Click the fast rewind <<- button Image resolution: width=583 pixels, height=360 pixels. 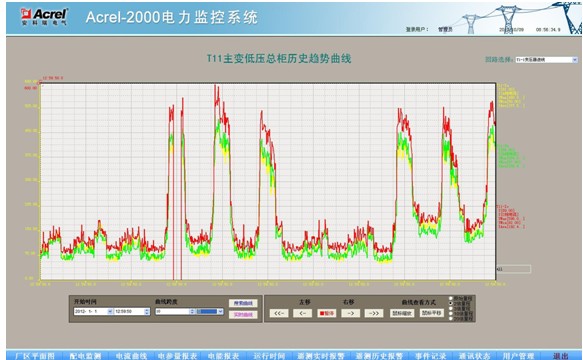point(279,313)
